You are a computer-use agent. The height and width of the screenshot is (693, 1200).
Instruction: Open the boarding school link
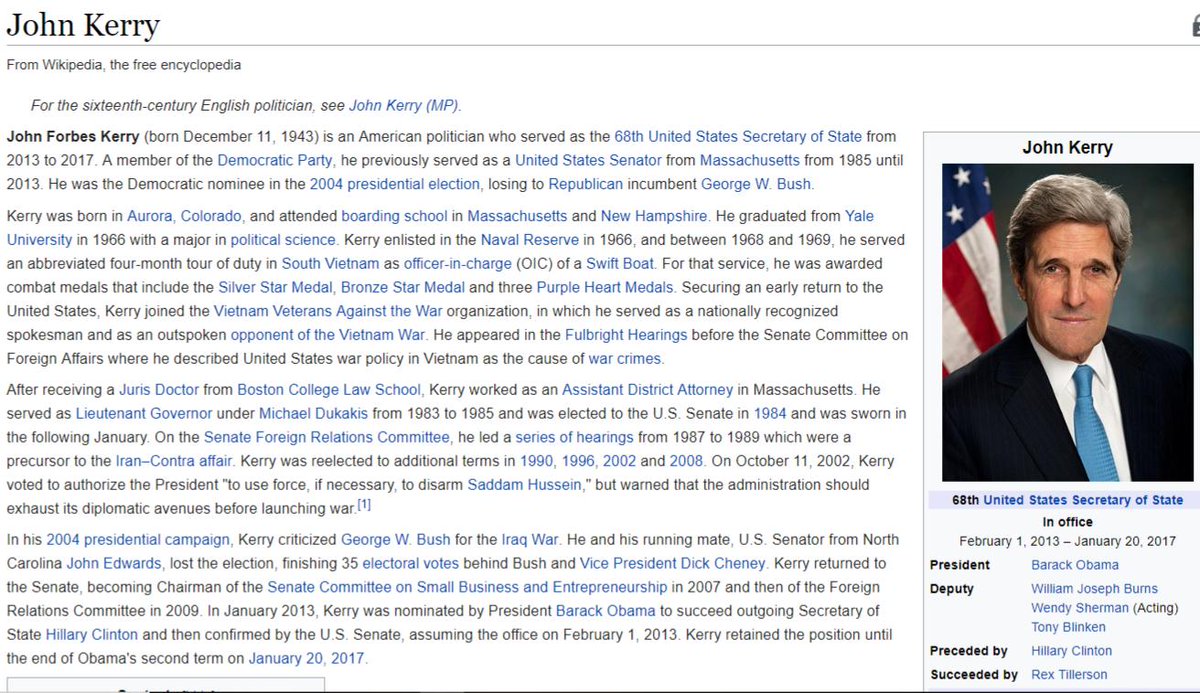(x=396, y=216)
